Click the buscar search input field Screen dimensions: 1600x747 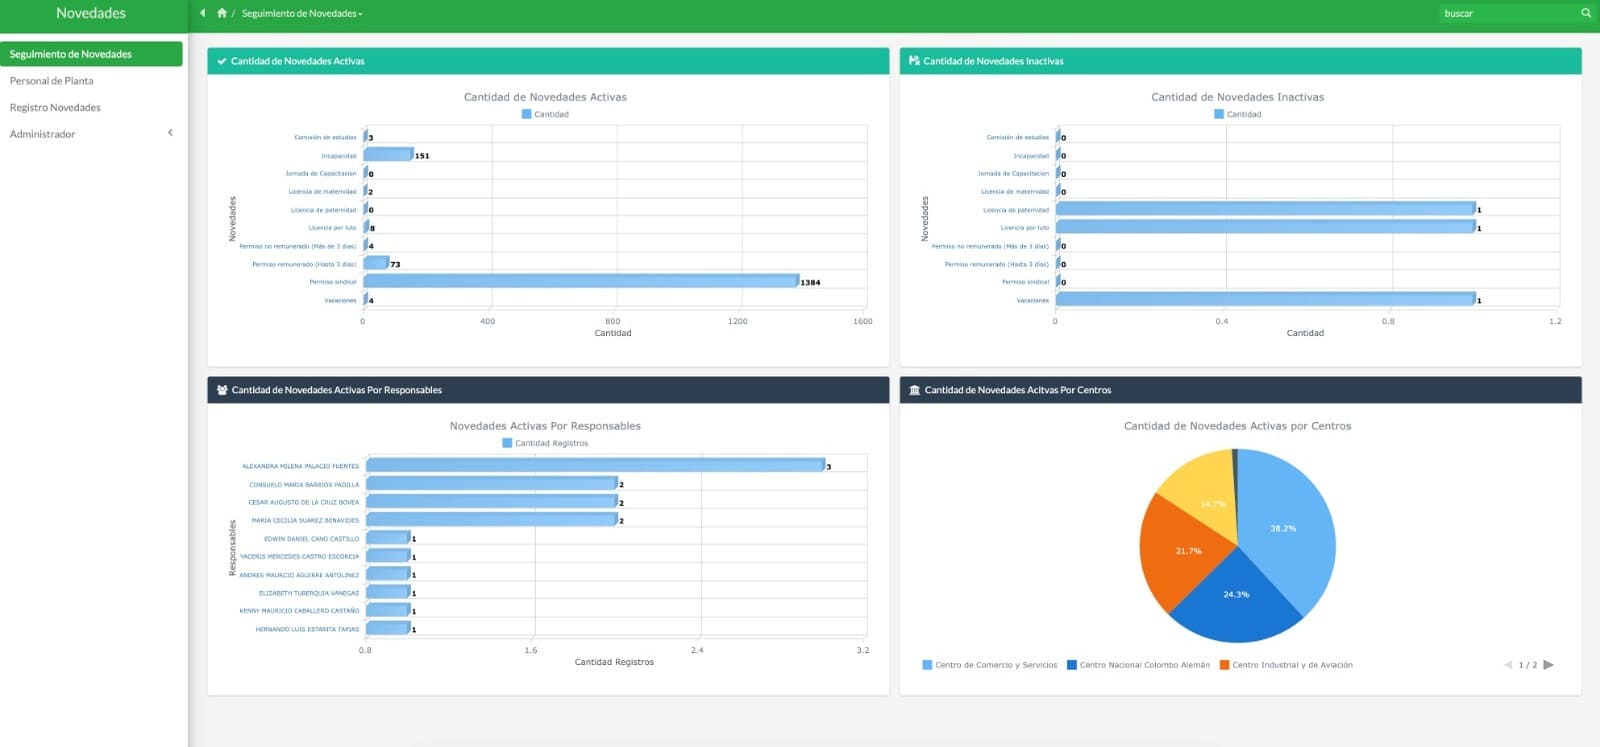click(x=1507, y=13)
